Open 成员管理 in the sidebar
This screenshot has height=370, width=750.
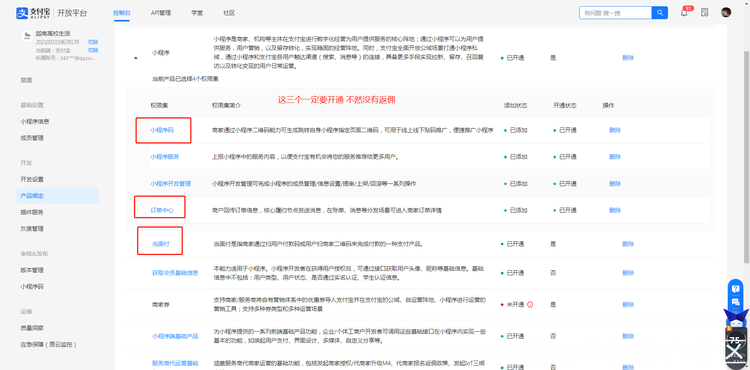coord(32,138)
